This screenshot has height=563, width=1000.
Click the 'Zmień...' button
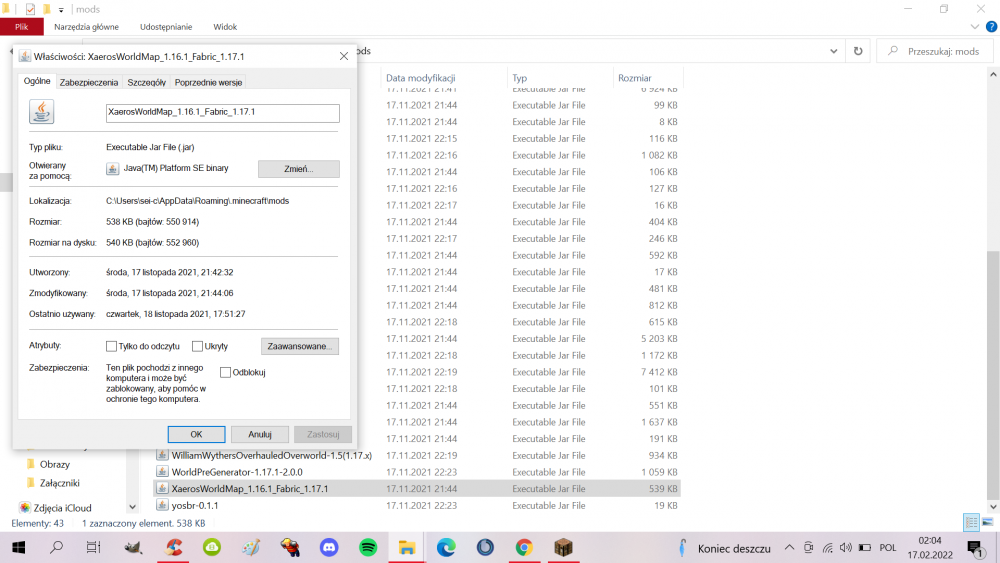(x=298, y=169)
